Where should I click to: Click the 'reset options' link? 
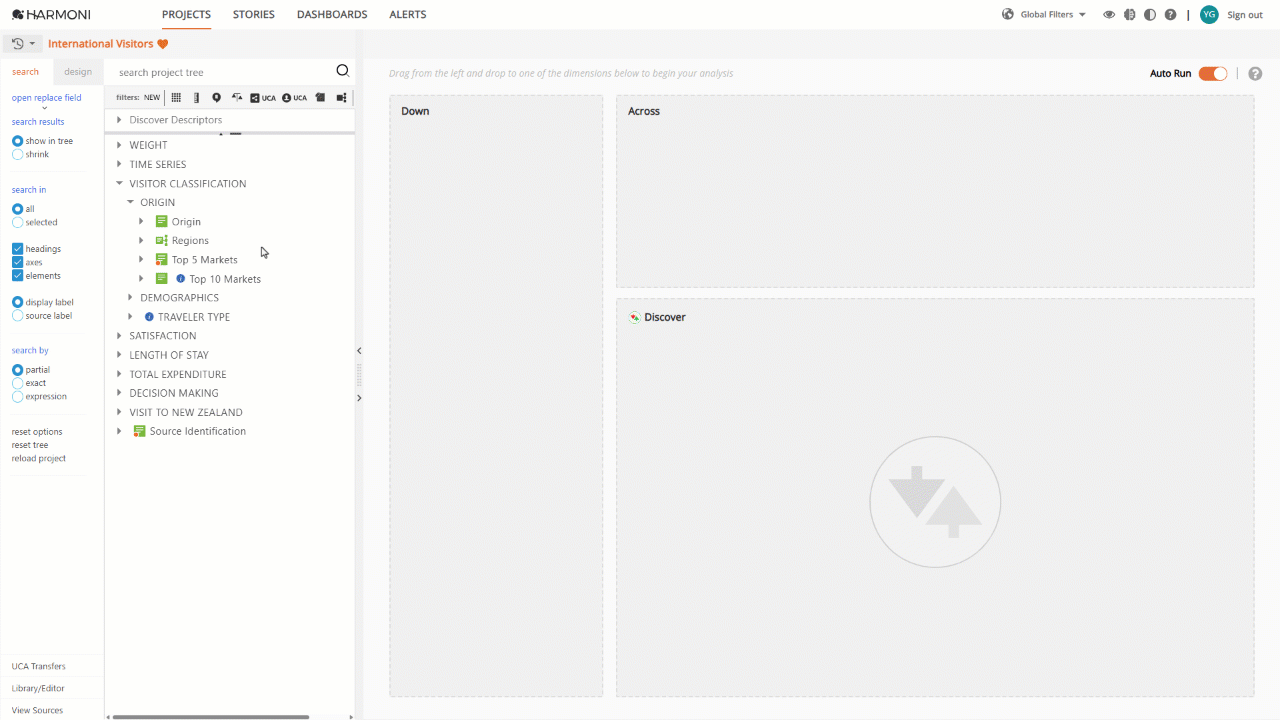click(37, 432)
